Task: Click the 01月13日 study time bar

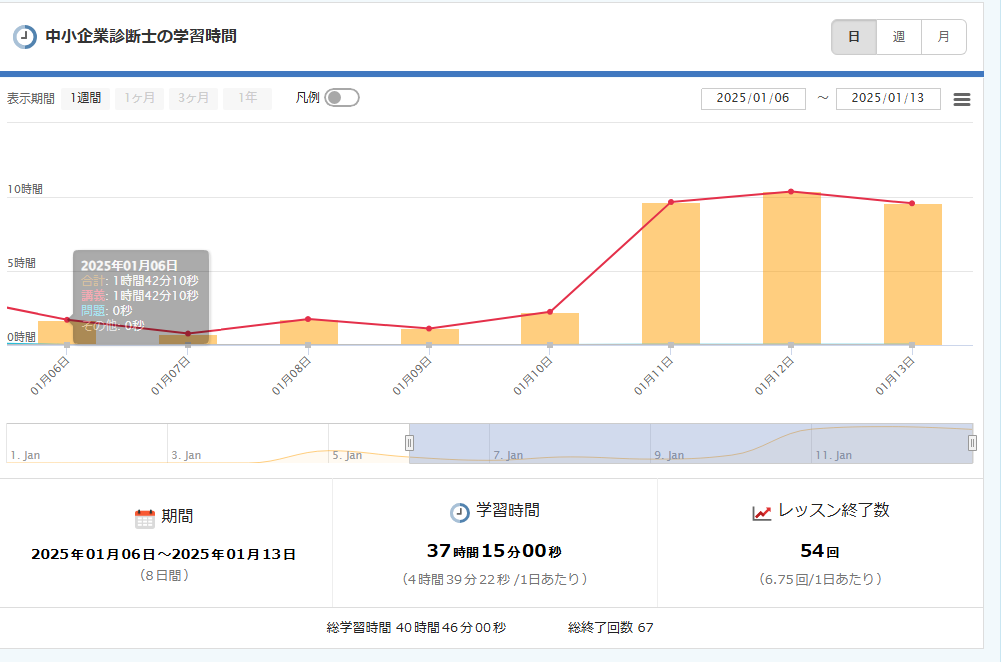Action: (x=913, y=275)
